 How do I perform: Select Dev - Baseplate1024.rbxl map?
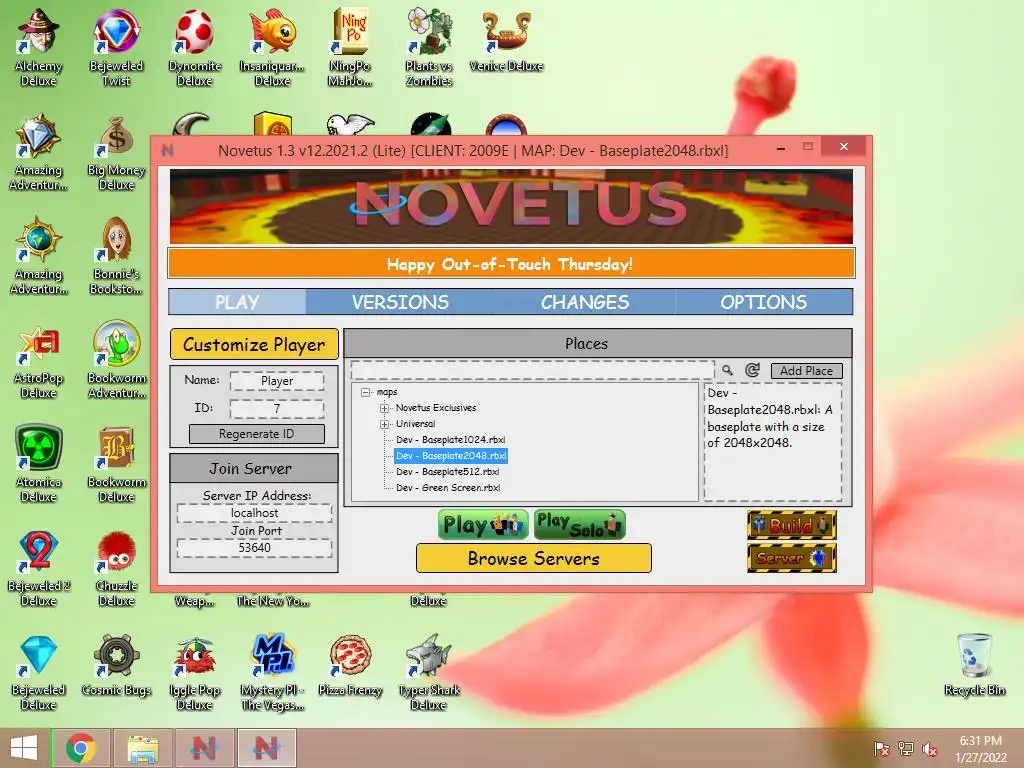pyautogui.click(x=451, y=440)
